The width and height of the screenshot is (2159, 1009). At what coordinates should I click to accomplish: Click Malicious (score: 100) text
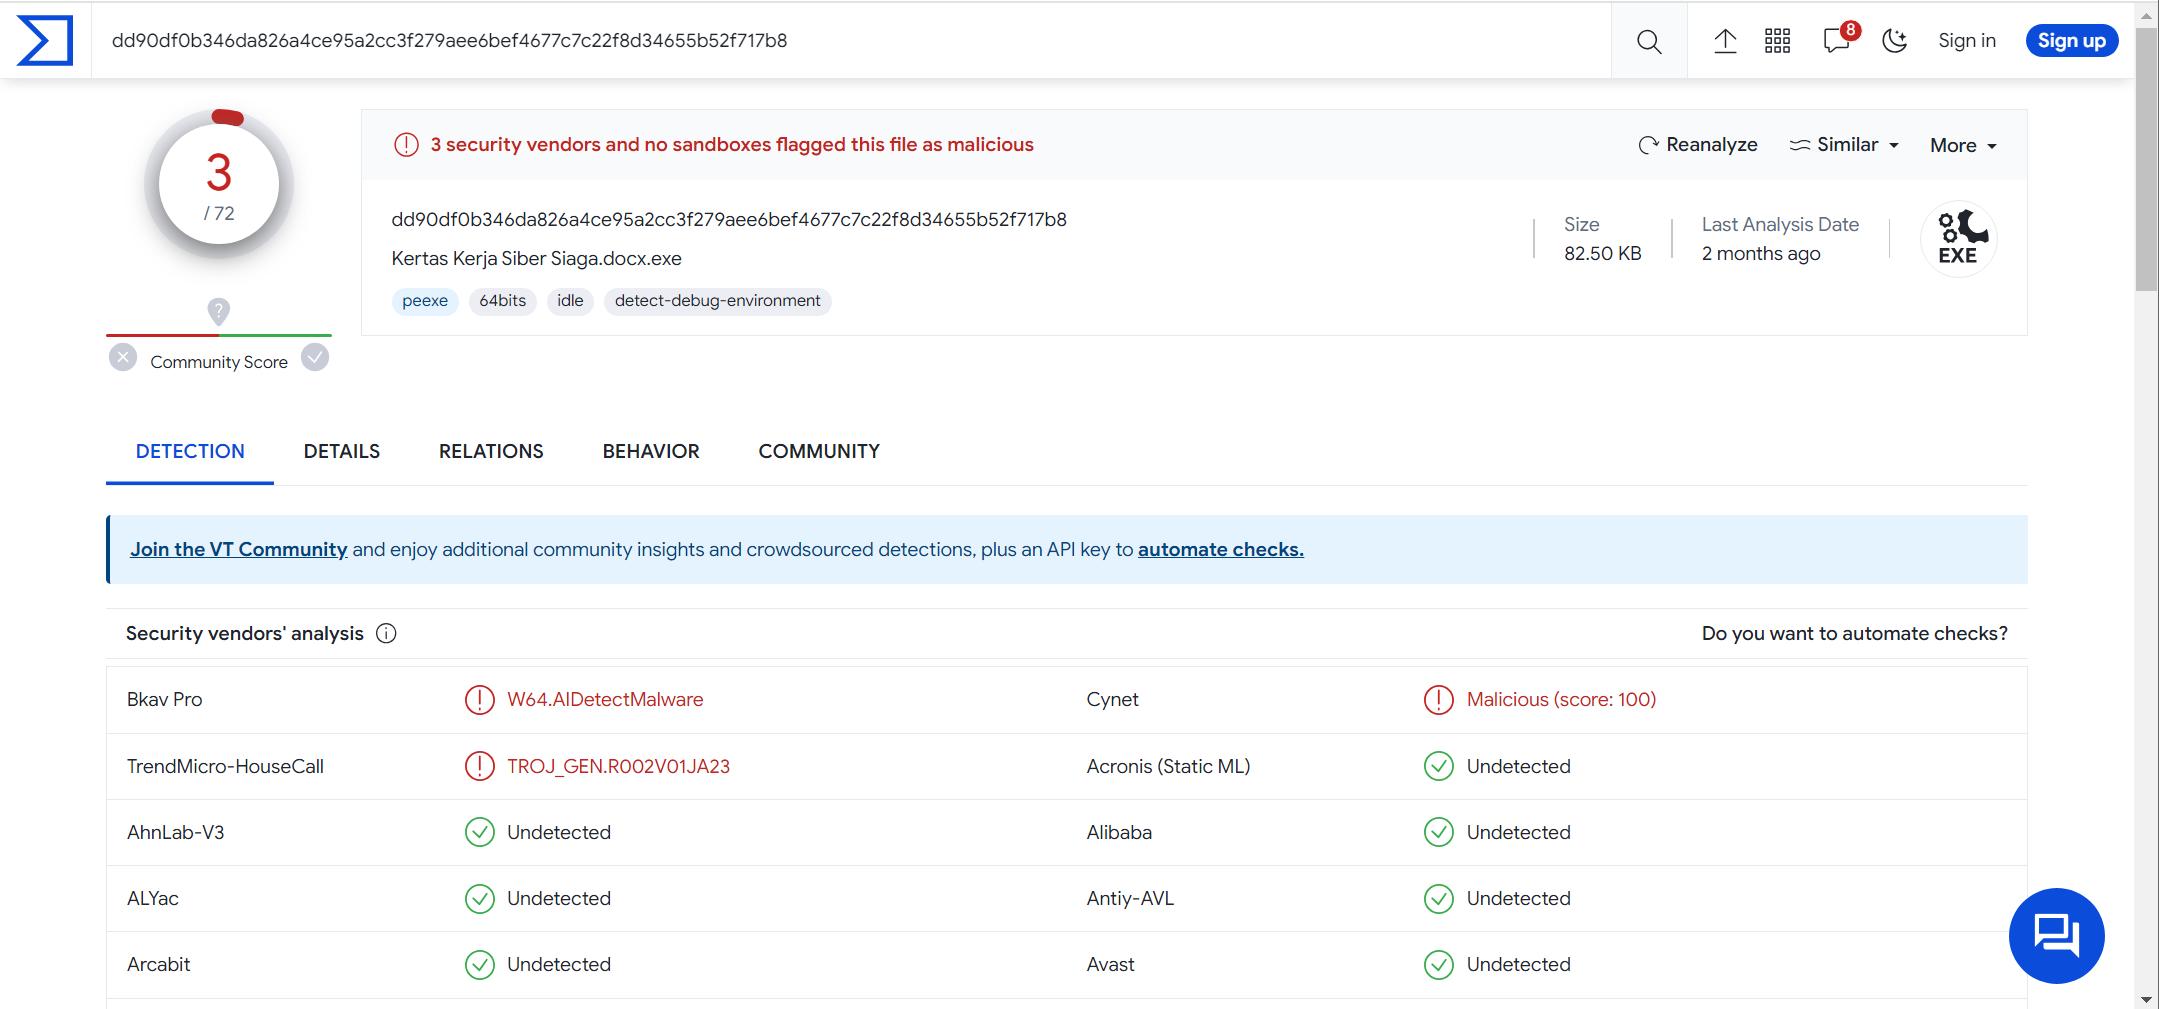coord(1561,700)
